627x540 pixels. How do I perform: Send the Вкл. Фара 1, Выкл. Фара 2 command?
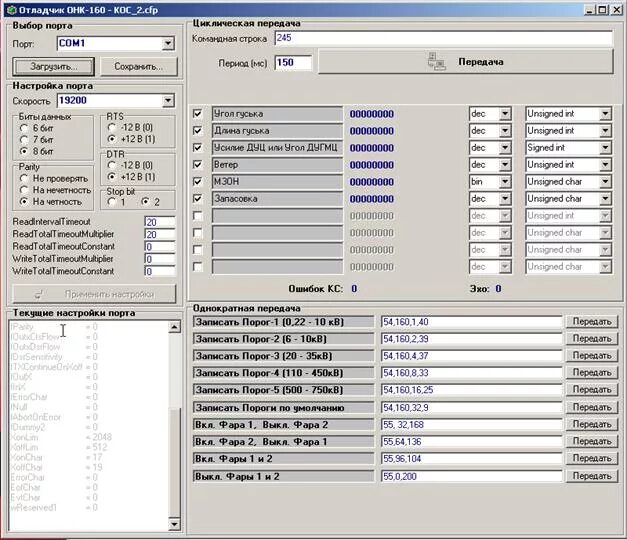tap(591, 424)
